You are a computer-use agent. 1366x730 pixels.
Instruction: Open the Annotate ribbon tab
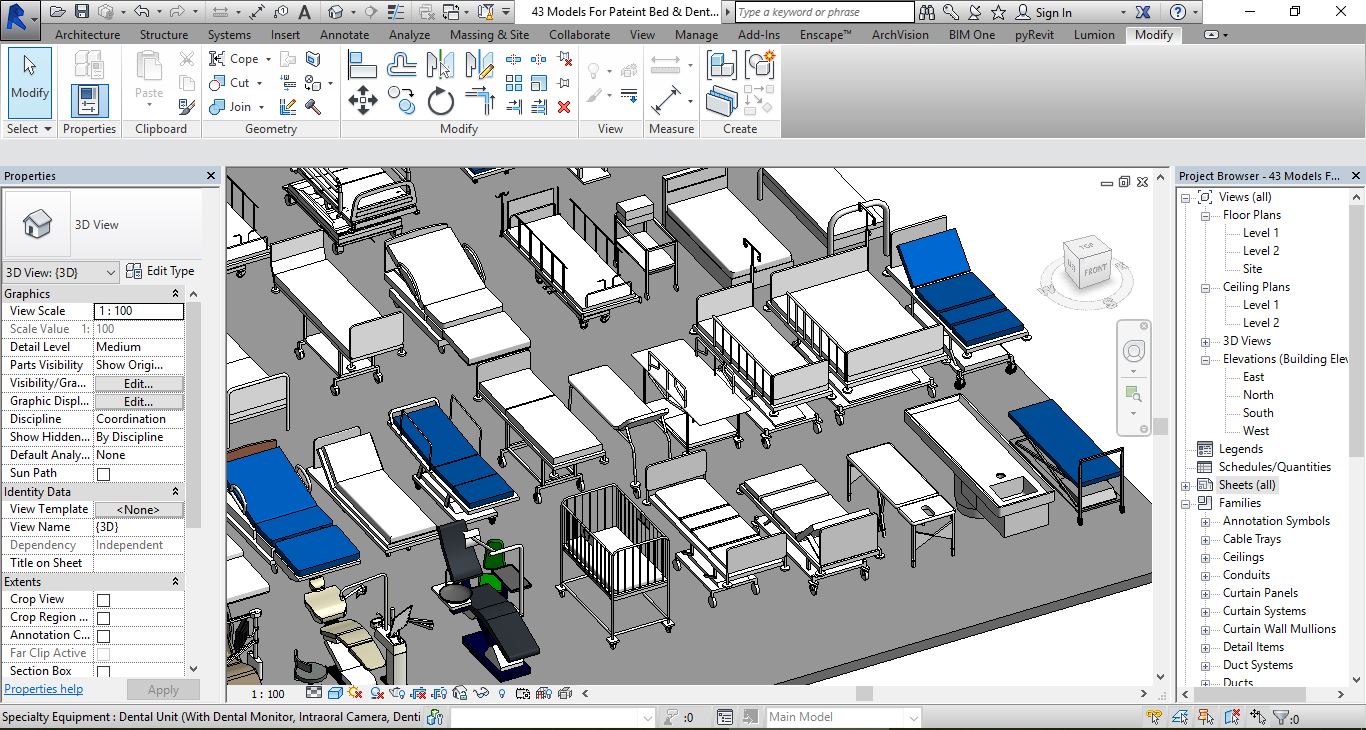(344, 35)
